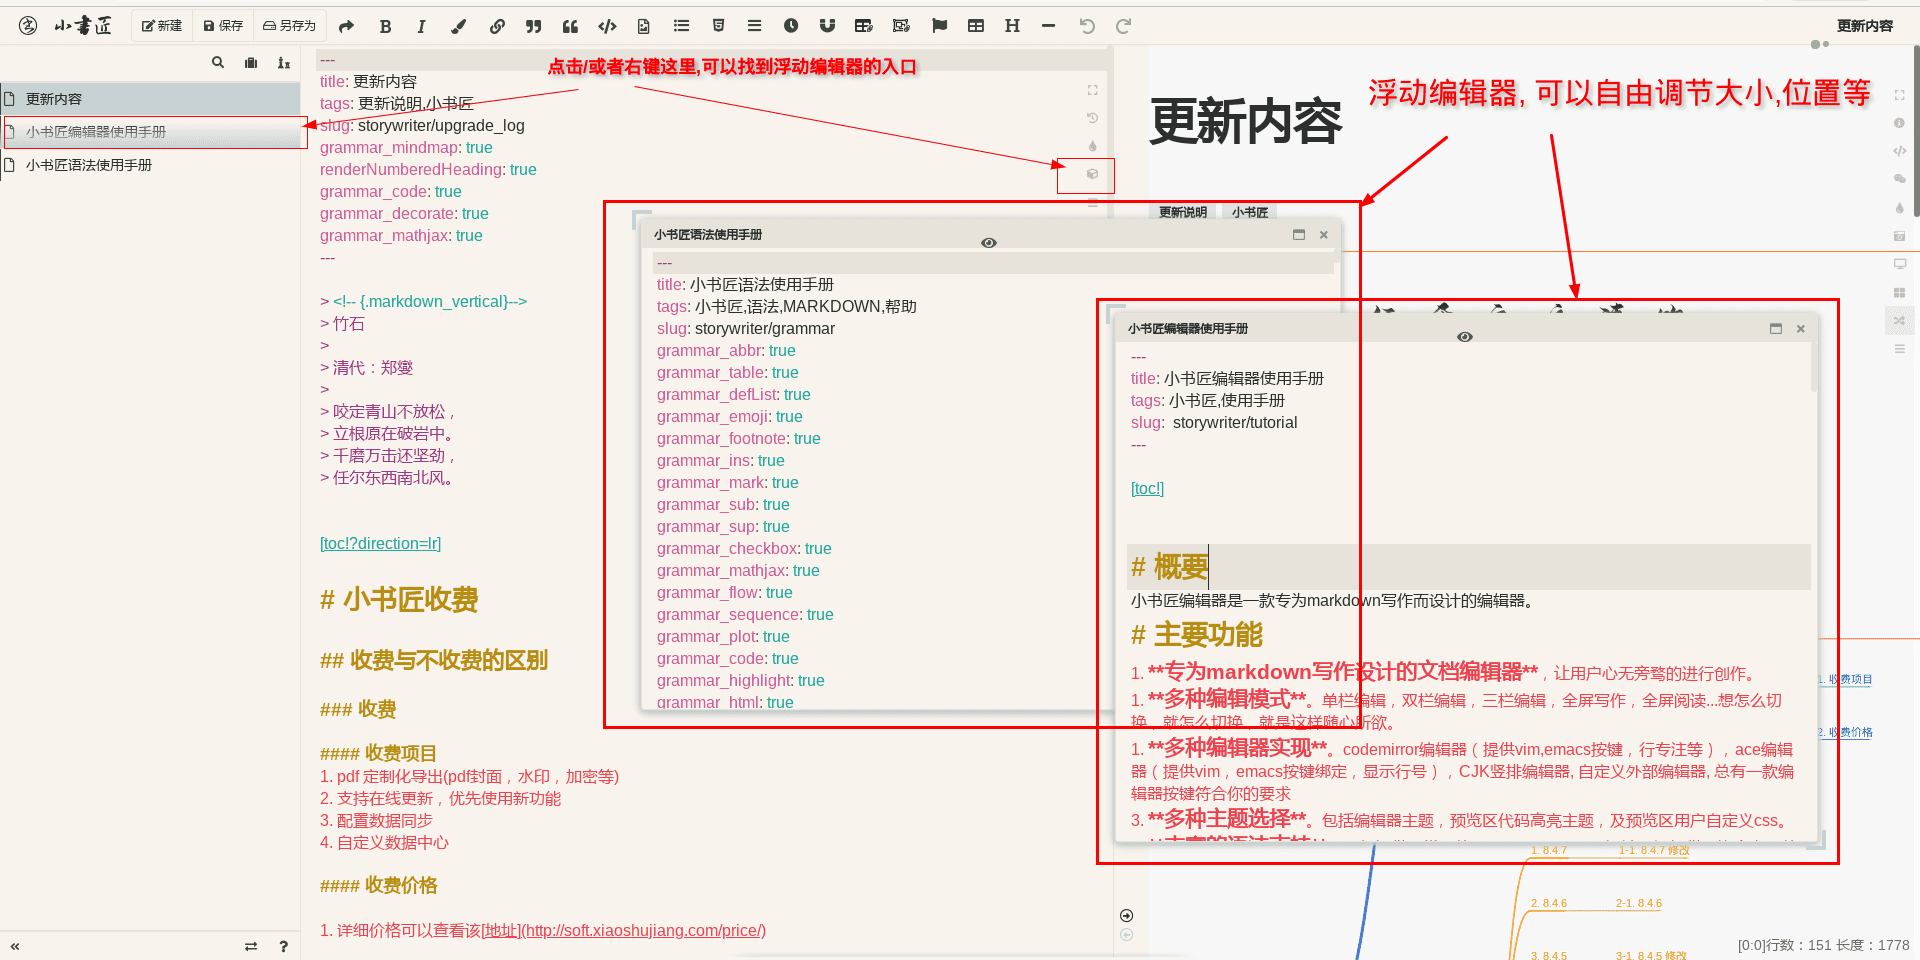1920x960 pixels.
Task: Open 小书匠编辑器使用手册 in the sidebar list
Action: (150, 132)
